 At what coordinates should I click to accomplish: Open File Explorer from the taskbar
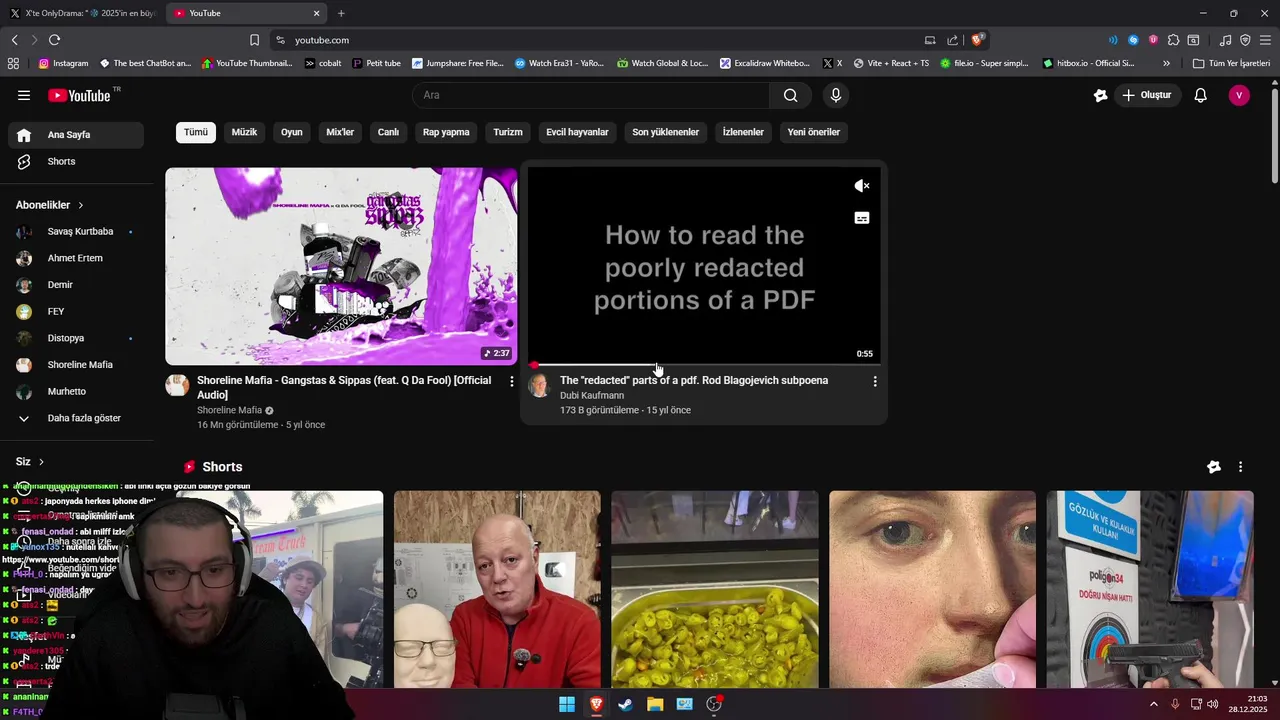point(655,704)
